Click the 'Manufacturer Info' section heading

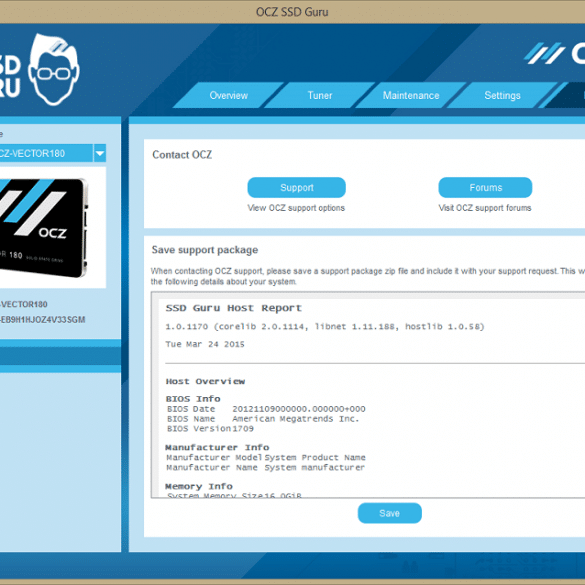217,447
